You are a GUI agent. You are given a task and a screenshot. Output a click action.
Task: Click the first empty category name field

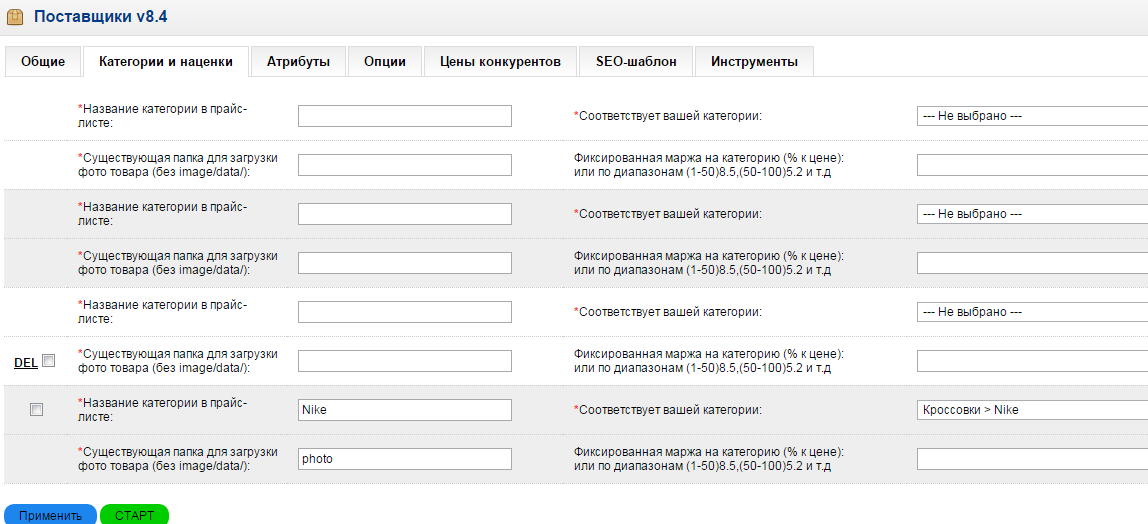tap(404, 116)
